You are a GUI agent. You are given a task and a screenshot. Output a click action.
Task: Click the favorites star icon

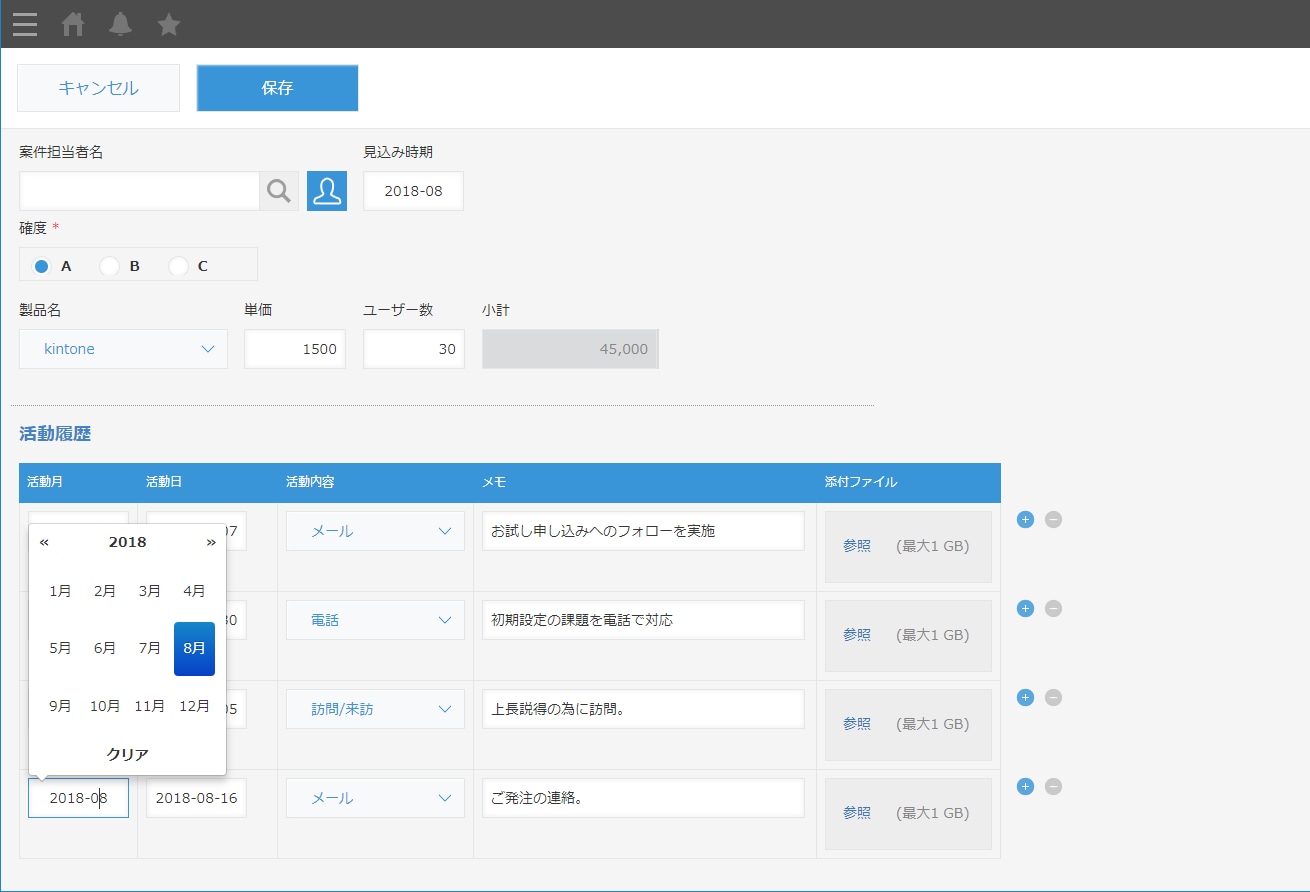pos(168,24)
